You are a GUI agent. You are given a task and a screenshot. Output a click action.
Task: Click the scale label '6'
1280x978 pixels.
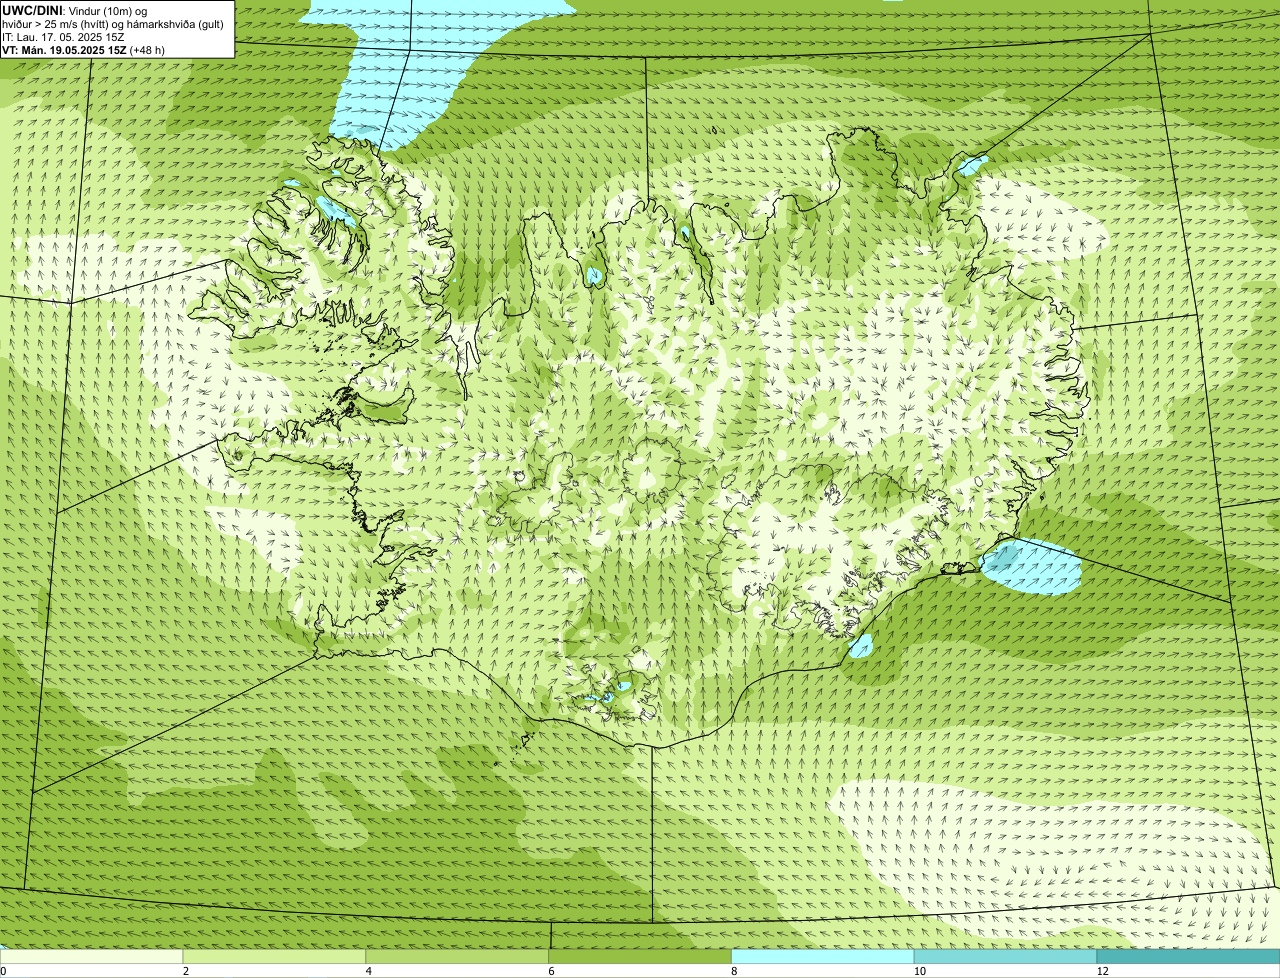pos(551,971)
